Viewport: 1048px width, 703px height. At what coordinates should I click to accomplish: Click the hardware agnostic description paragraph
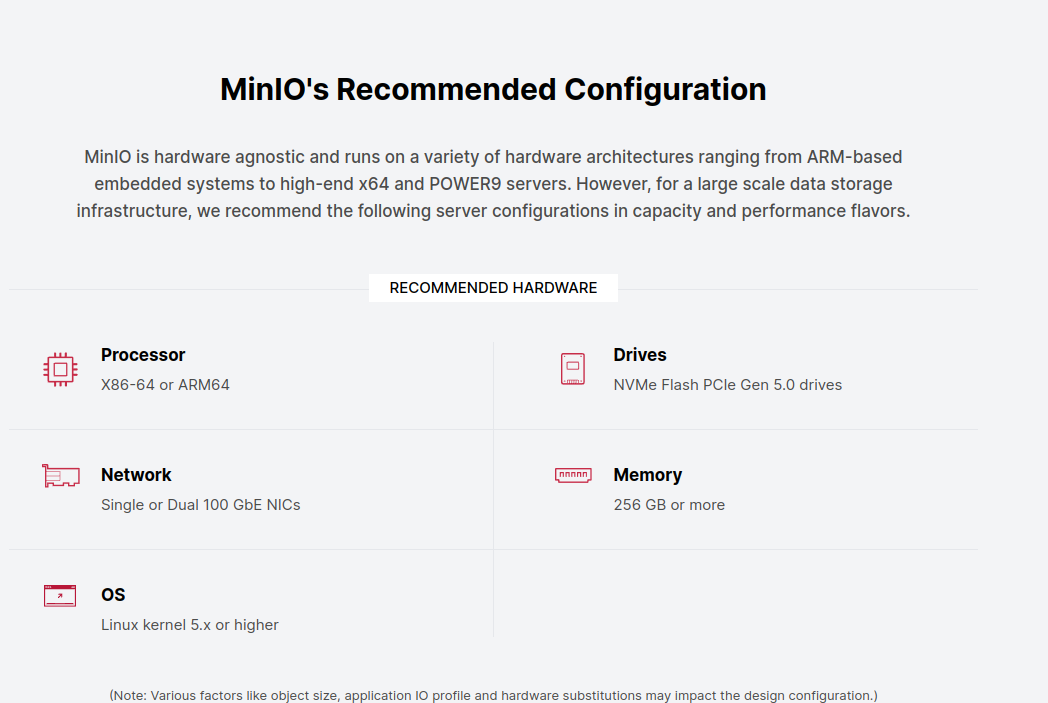[x=493, y=184]
